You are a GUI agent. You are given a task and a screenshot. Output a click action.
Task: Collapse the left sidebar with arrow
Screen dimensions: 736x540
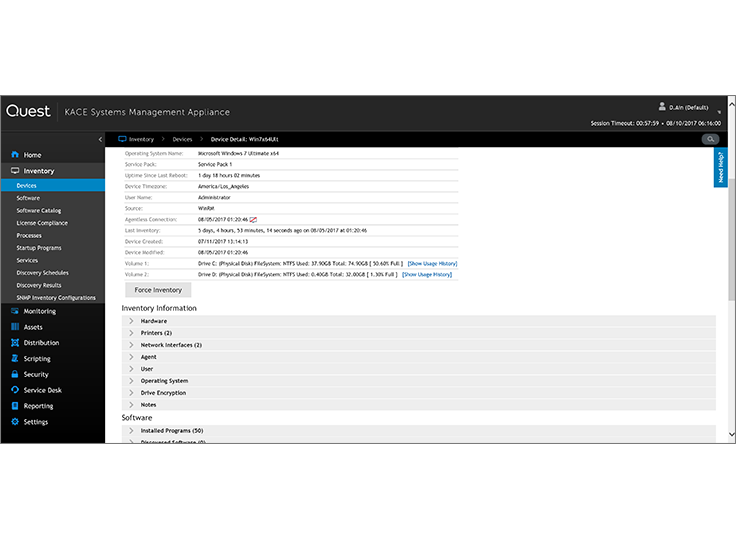[100, 139]
